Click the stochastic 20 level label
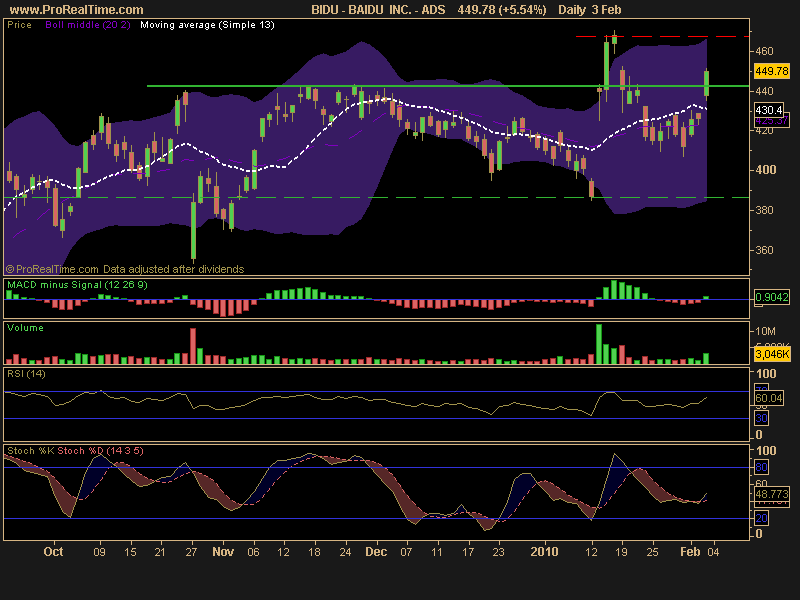The image size is (800, 600). click(761, 518)
